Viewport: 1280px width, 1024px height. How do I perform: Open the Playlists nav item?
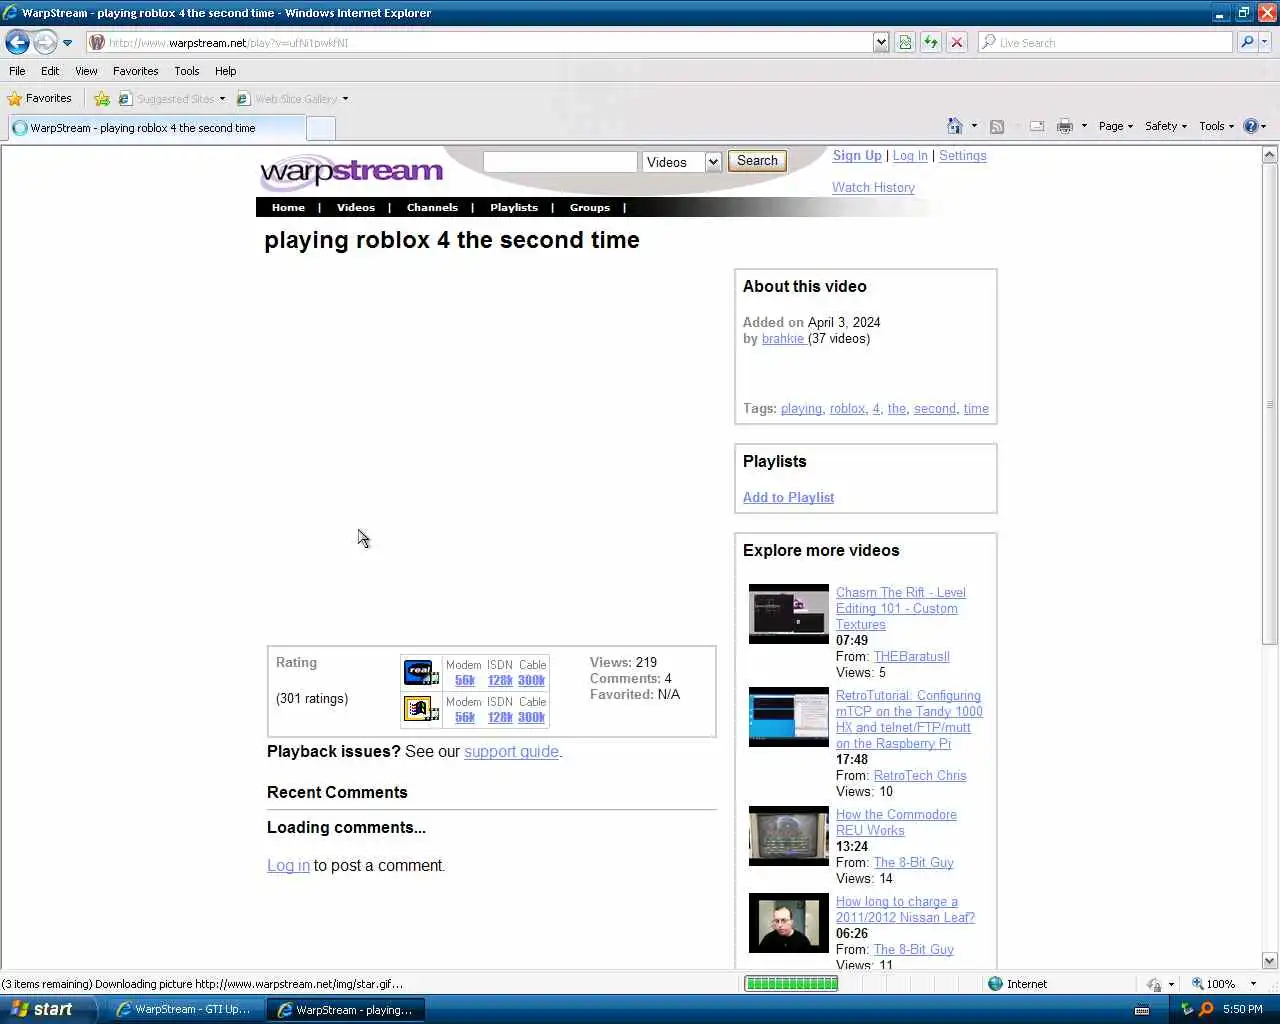pos(514,208)
